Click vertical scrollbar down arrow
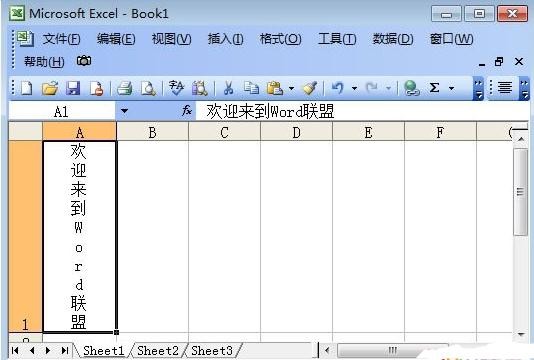The width and height of the screenshot is (534, 360). pyautogui.click(x=521, y=334)
